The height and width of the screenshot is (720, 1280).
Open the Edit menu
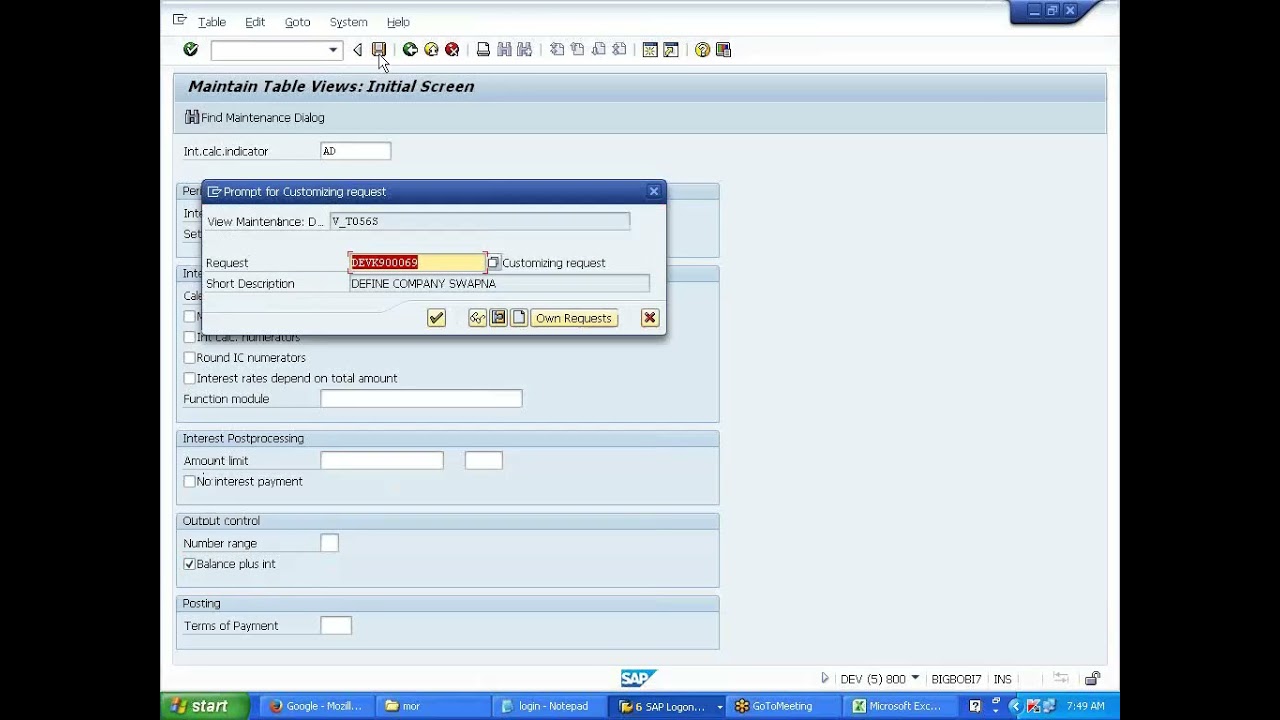(x=255, y=22)
